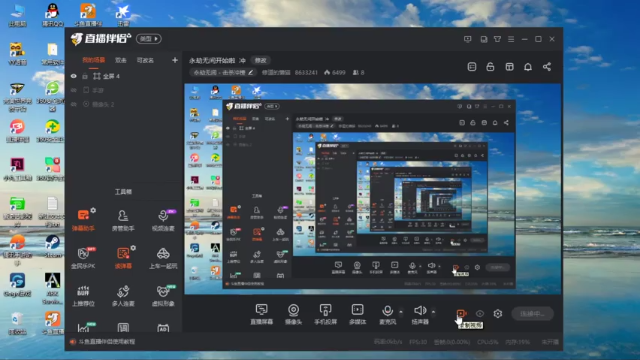Viewport: 640px width, 360px height.
Task: Click the 连接中... streaming button
Action: (x=533, y=313)
